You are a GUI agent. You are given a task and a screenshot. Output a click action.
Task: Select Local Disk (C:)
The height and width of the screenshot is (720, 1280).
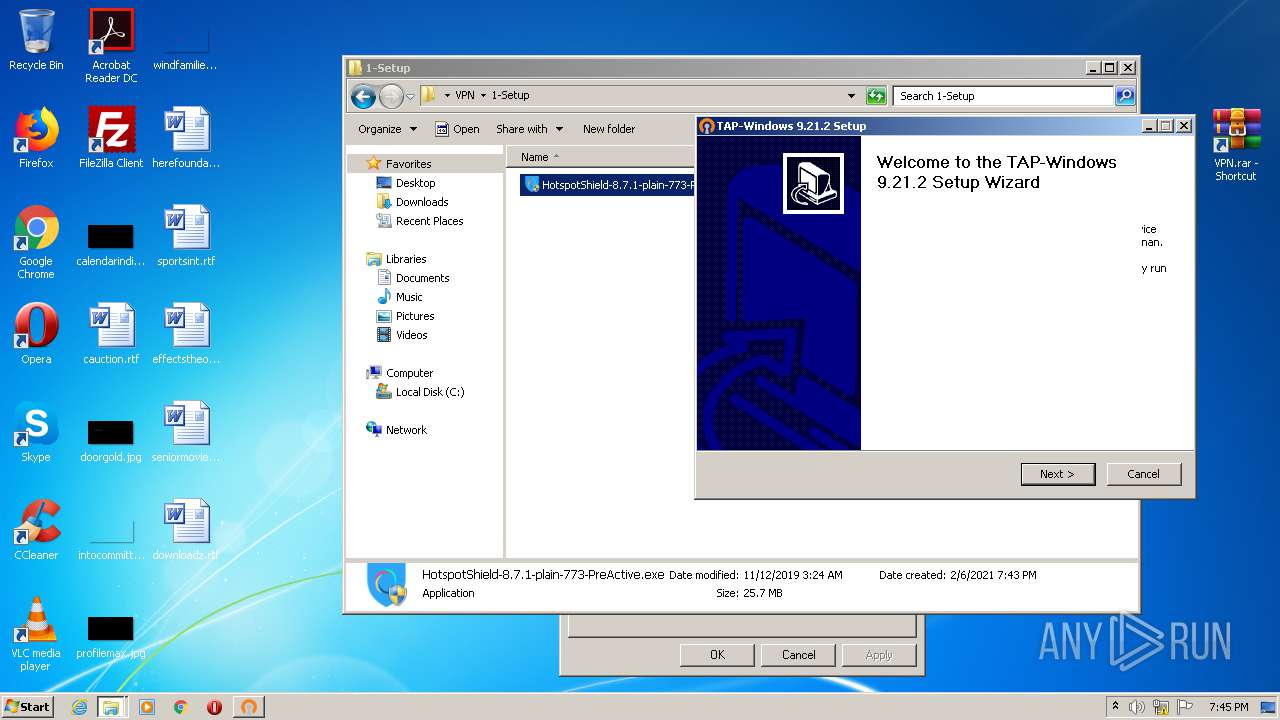click(429, 392)
